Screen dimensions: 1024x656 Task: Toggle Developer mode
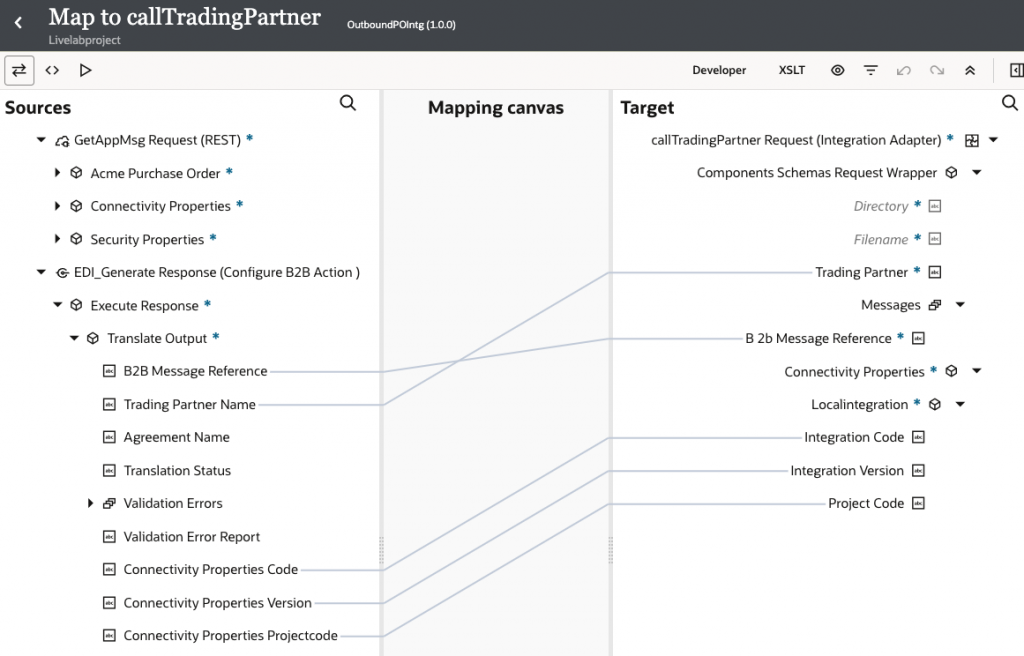tap(719, 71)
